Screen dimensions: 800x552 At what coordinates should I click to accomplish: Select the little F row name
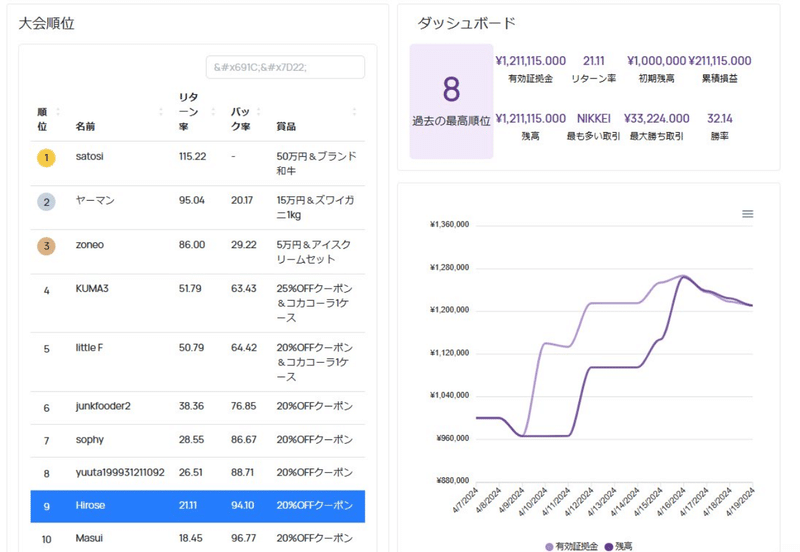(x=89, y=347)
